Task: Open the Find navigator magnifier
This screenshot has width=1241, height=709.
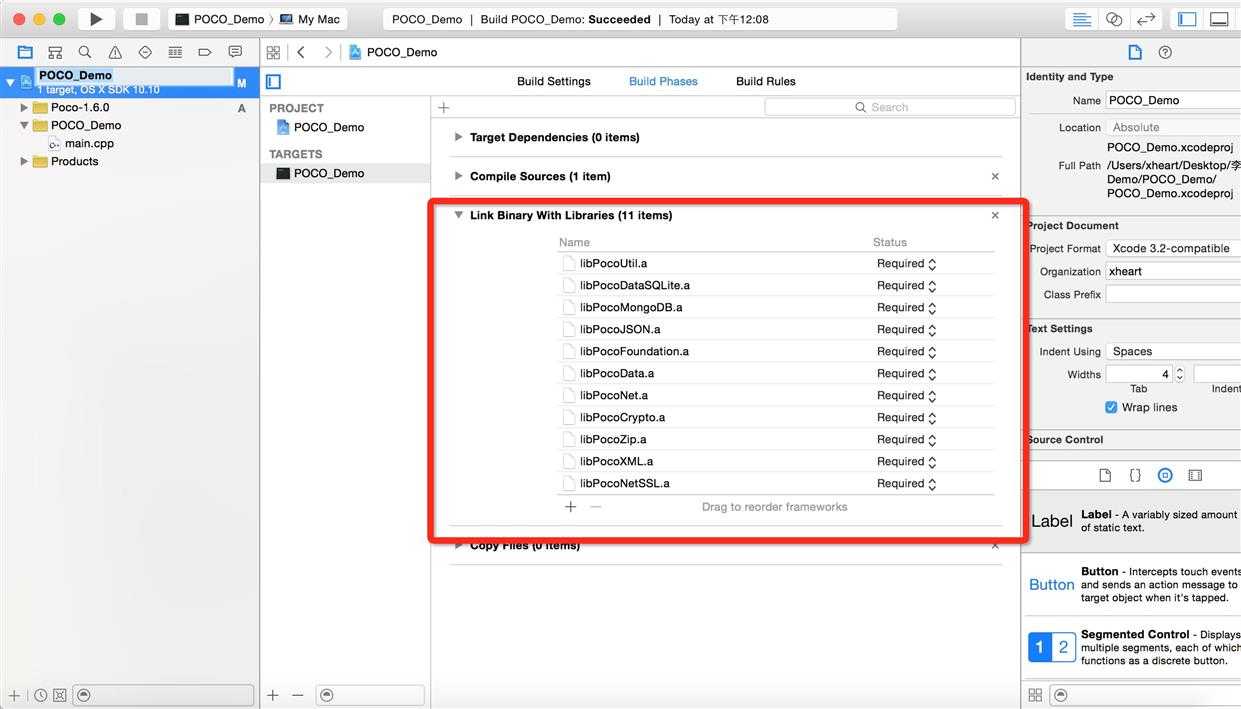Action: click(x=85, y=52)
